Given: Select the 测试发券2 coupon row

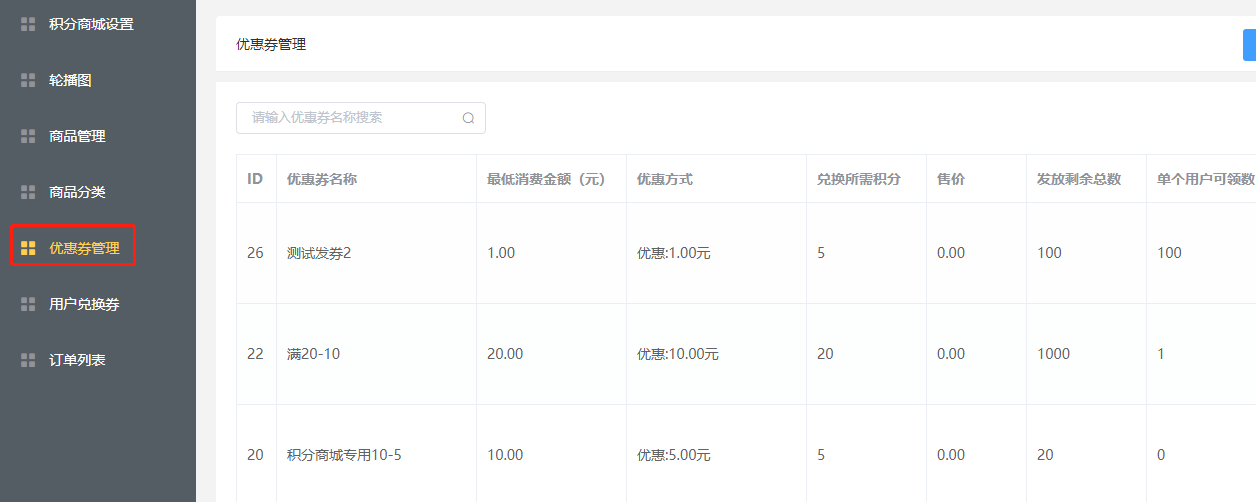Looking at the screenshot, I should [x=319, y=253].
